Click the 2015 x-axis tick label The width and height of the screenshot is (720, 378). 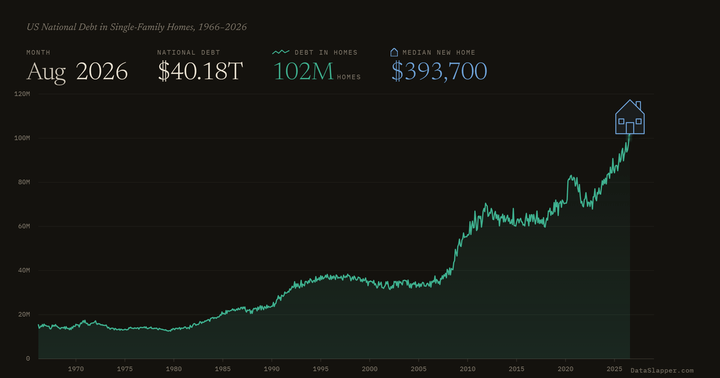pyautogui.click(x=517, y=369)
